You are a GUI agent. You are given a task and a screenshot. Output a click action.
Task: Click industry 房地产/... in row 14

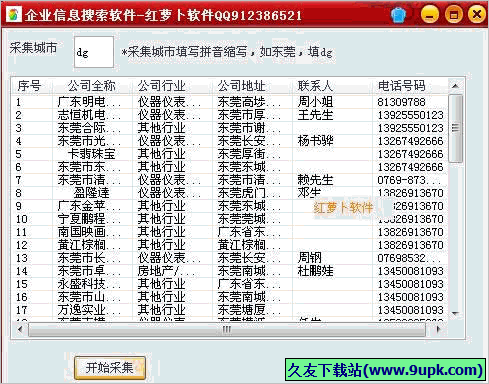click(x=167, y=271)
